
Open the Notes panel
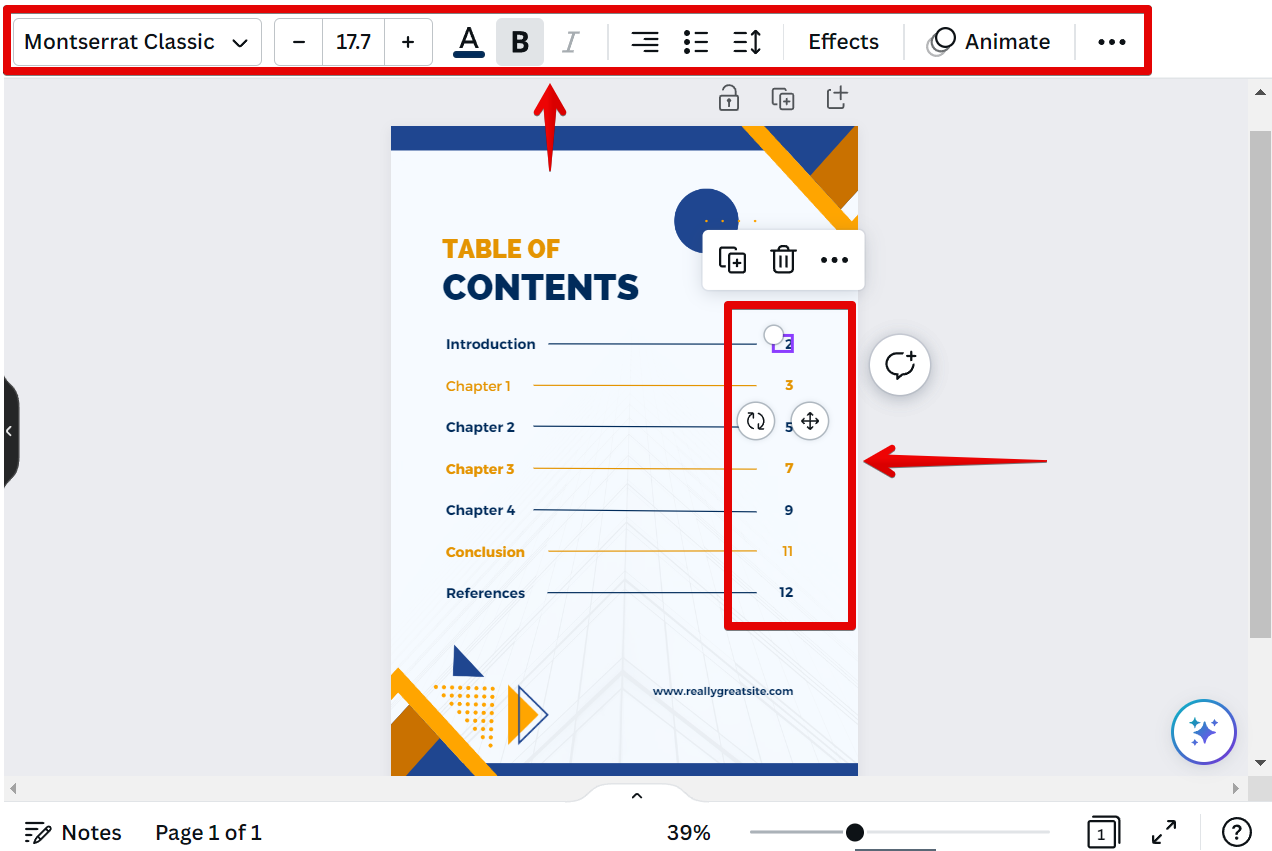coord(73,832)
